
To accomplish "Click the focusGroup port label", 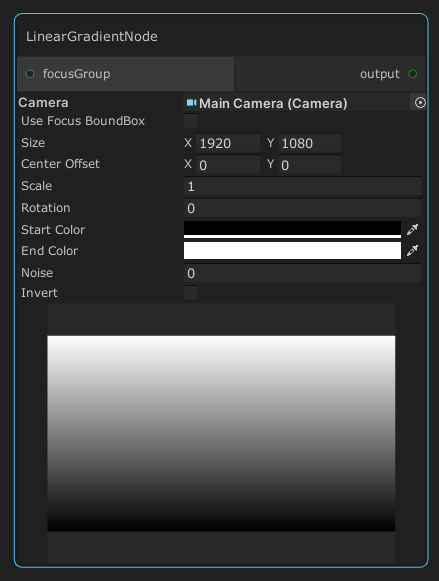I will [x=76, y=74].
